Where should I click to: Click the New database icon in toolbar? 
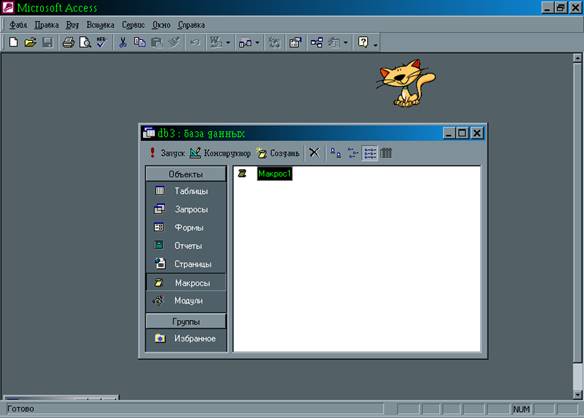(x=13, y=42)
